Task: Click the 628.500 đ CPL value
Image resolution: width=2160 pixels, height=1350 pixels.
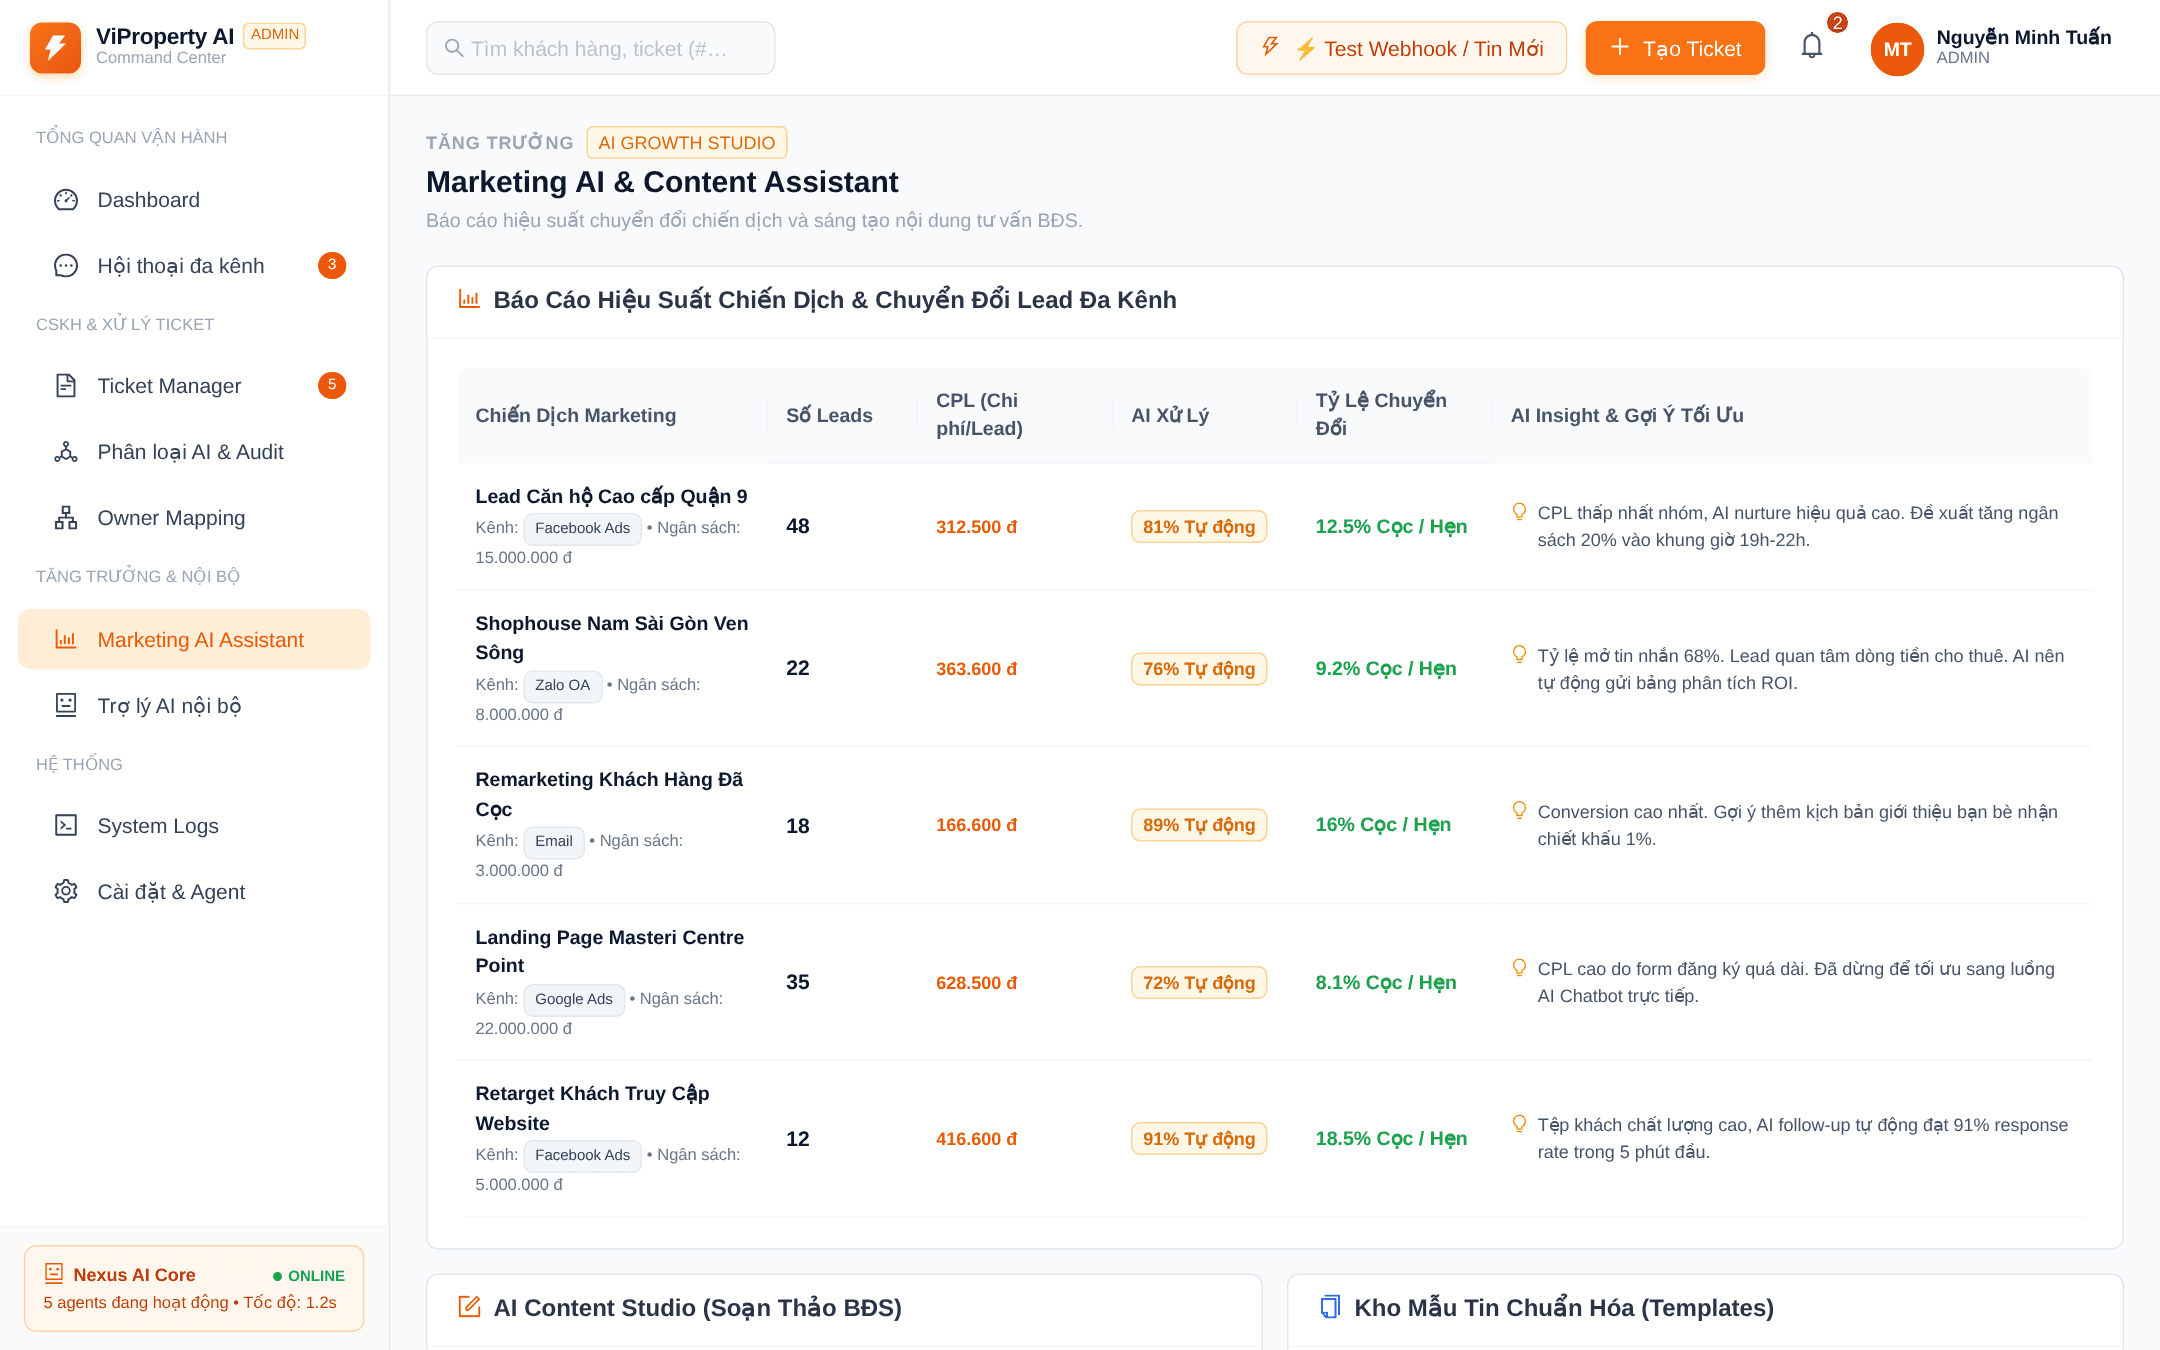Action: click(x=976, y=983)
